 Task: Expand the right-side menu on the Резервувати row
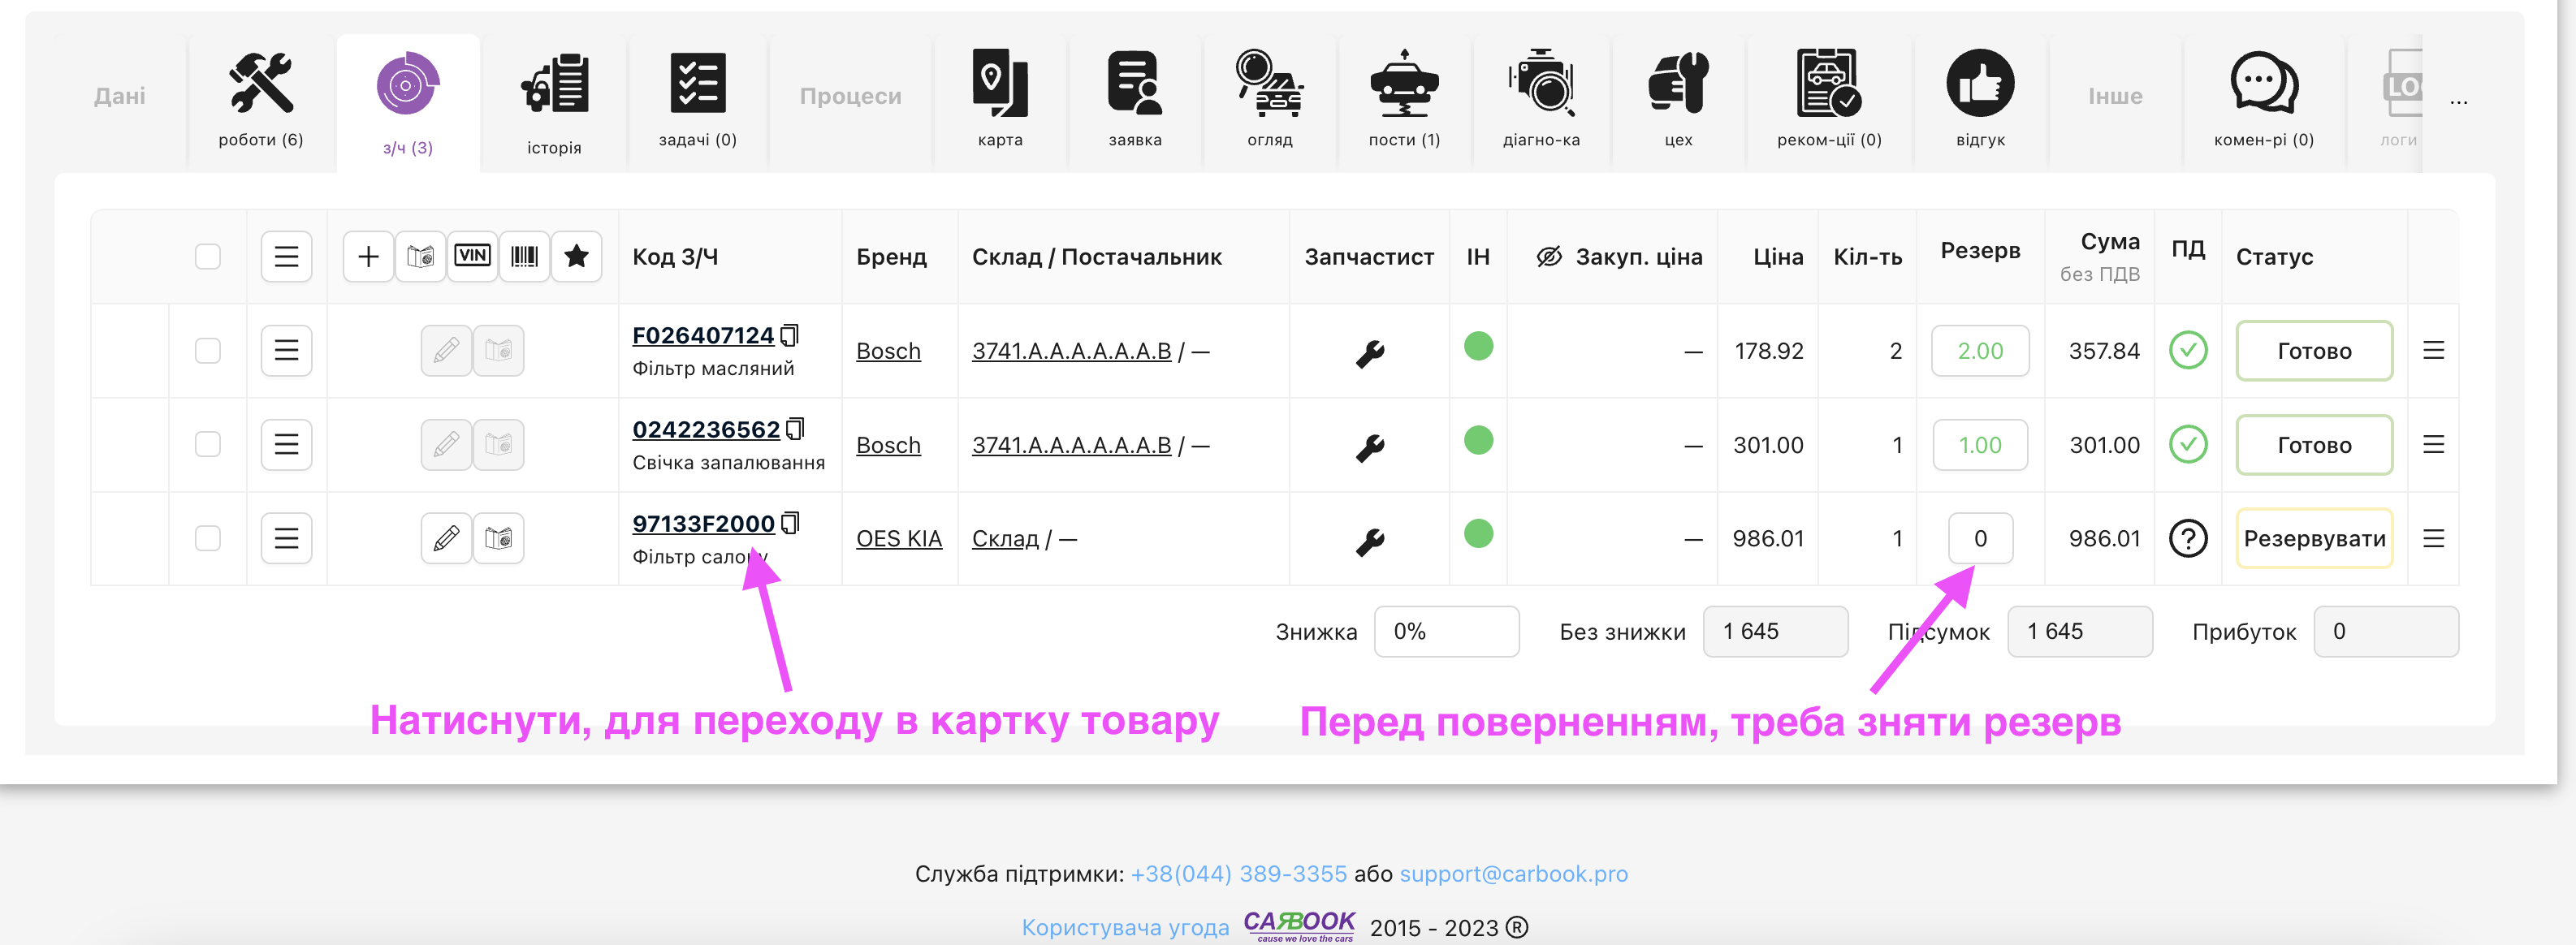click(2433, 538)
